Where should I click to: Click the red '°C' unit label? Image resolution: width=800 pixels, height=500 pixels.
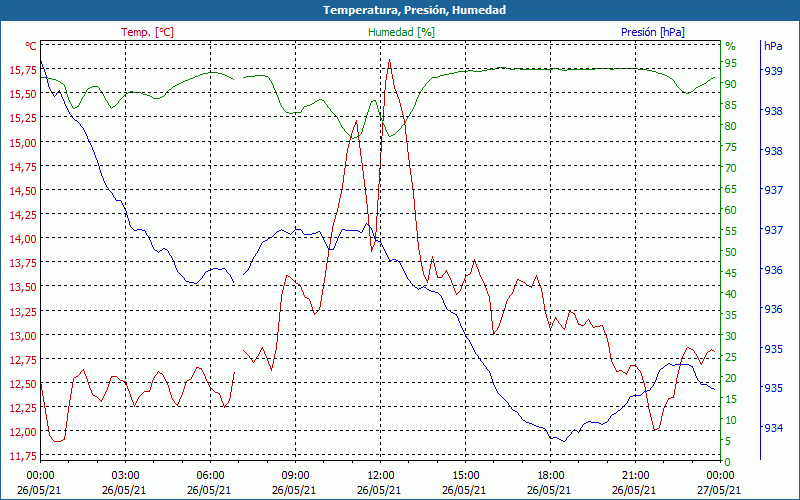pyautogui.click(x=31, y=46)
